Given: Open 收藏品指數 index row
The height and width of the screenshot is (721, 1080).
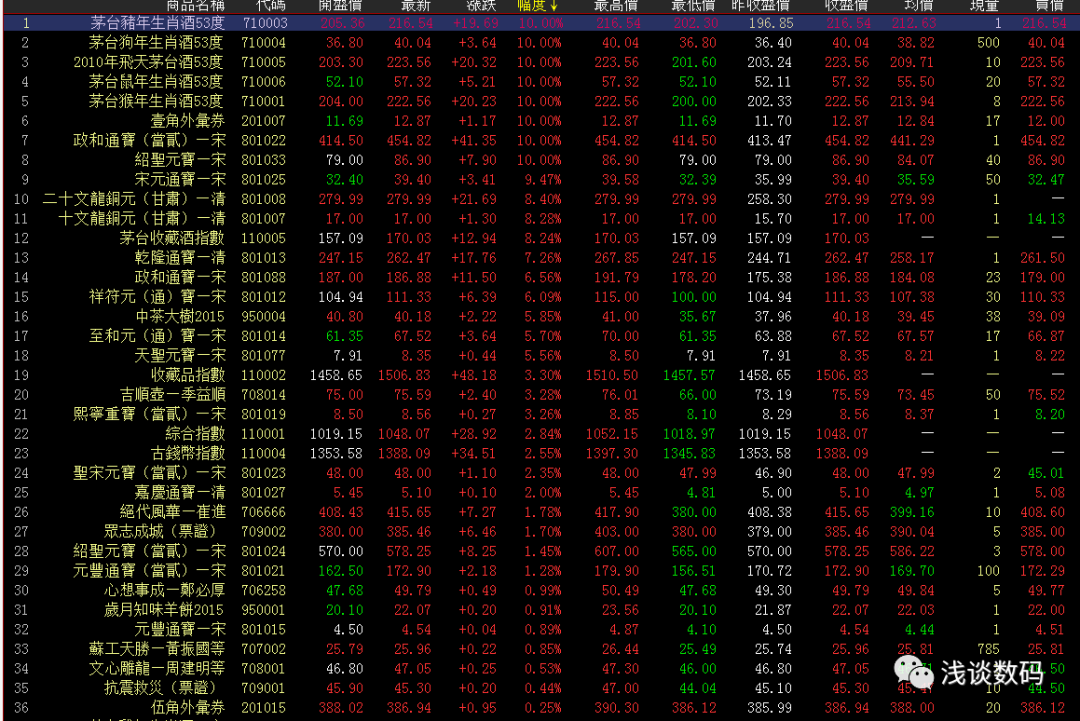Looking at the screenshot, I should tap(540, 375).
